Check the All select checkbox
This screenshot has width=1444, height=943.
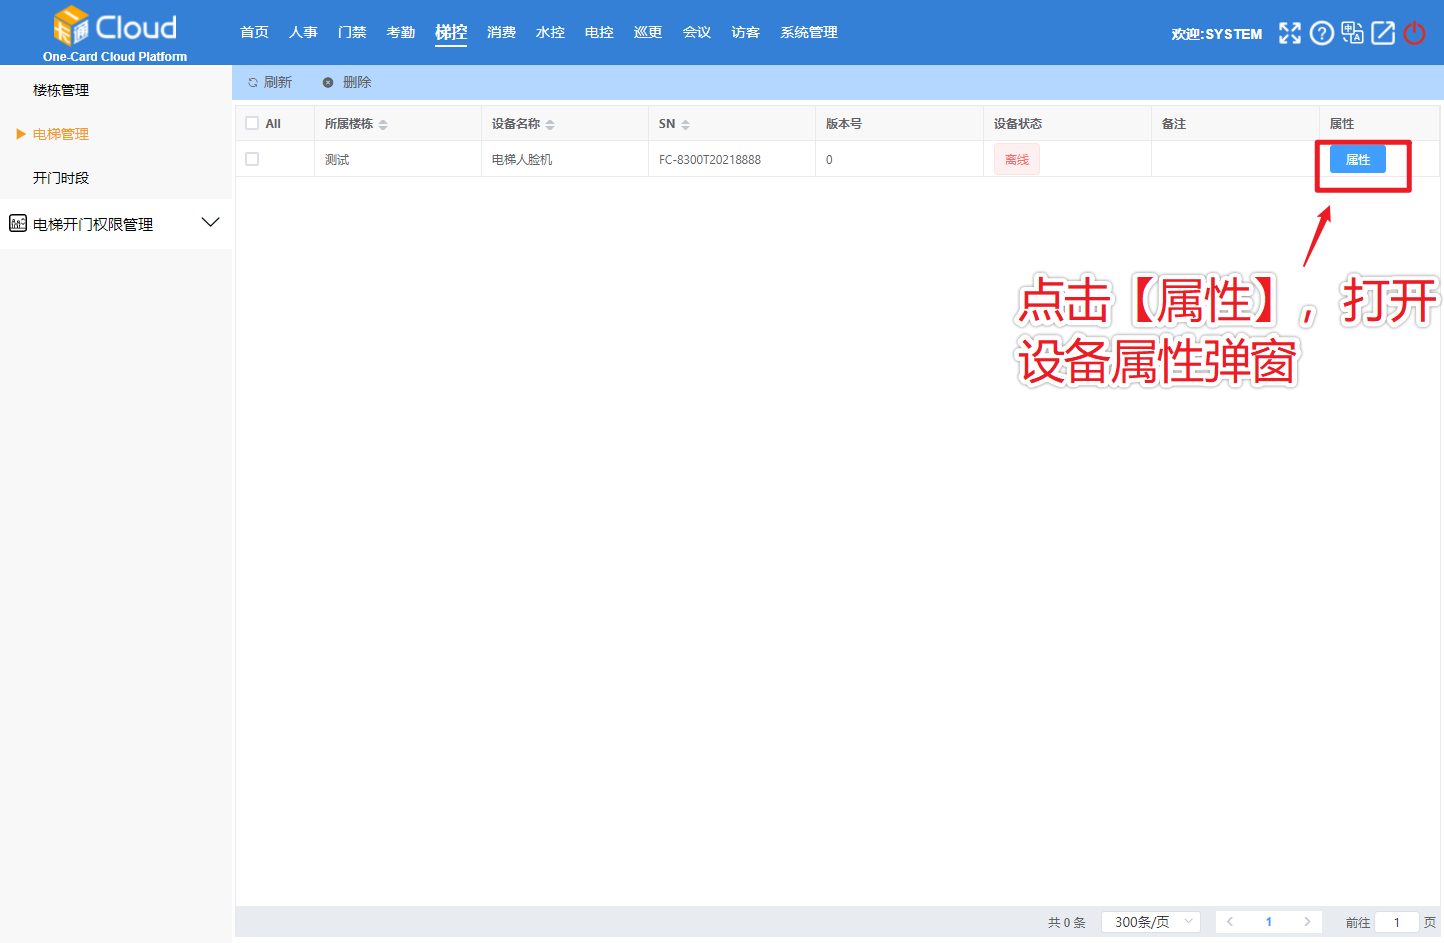[x=252, y=124]
